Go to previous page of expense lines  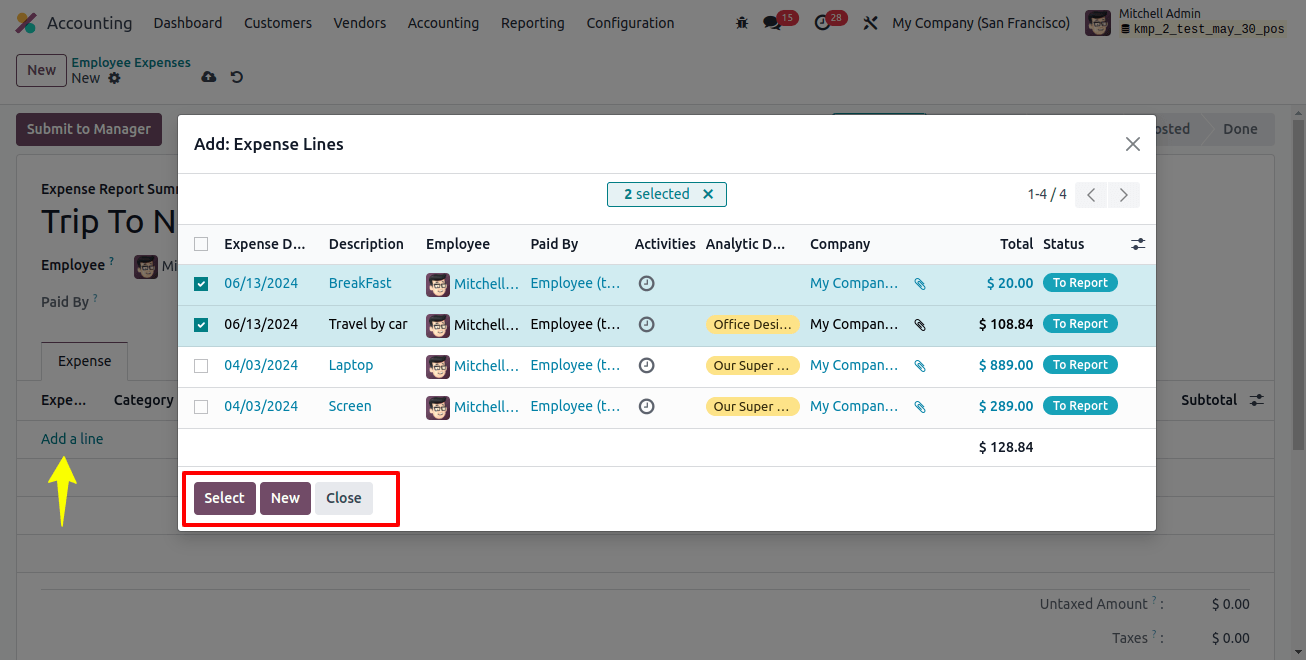pyautogui.click(x=1091, y=195)
